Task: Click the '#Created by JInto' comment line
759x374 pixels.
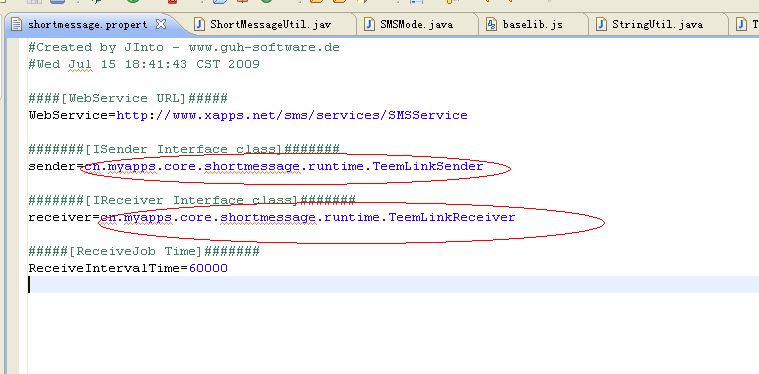Action: pos(184,47)
